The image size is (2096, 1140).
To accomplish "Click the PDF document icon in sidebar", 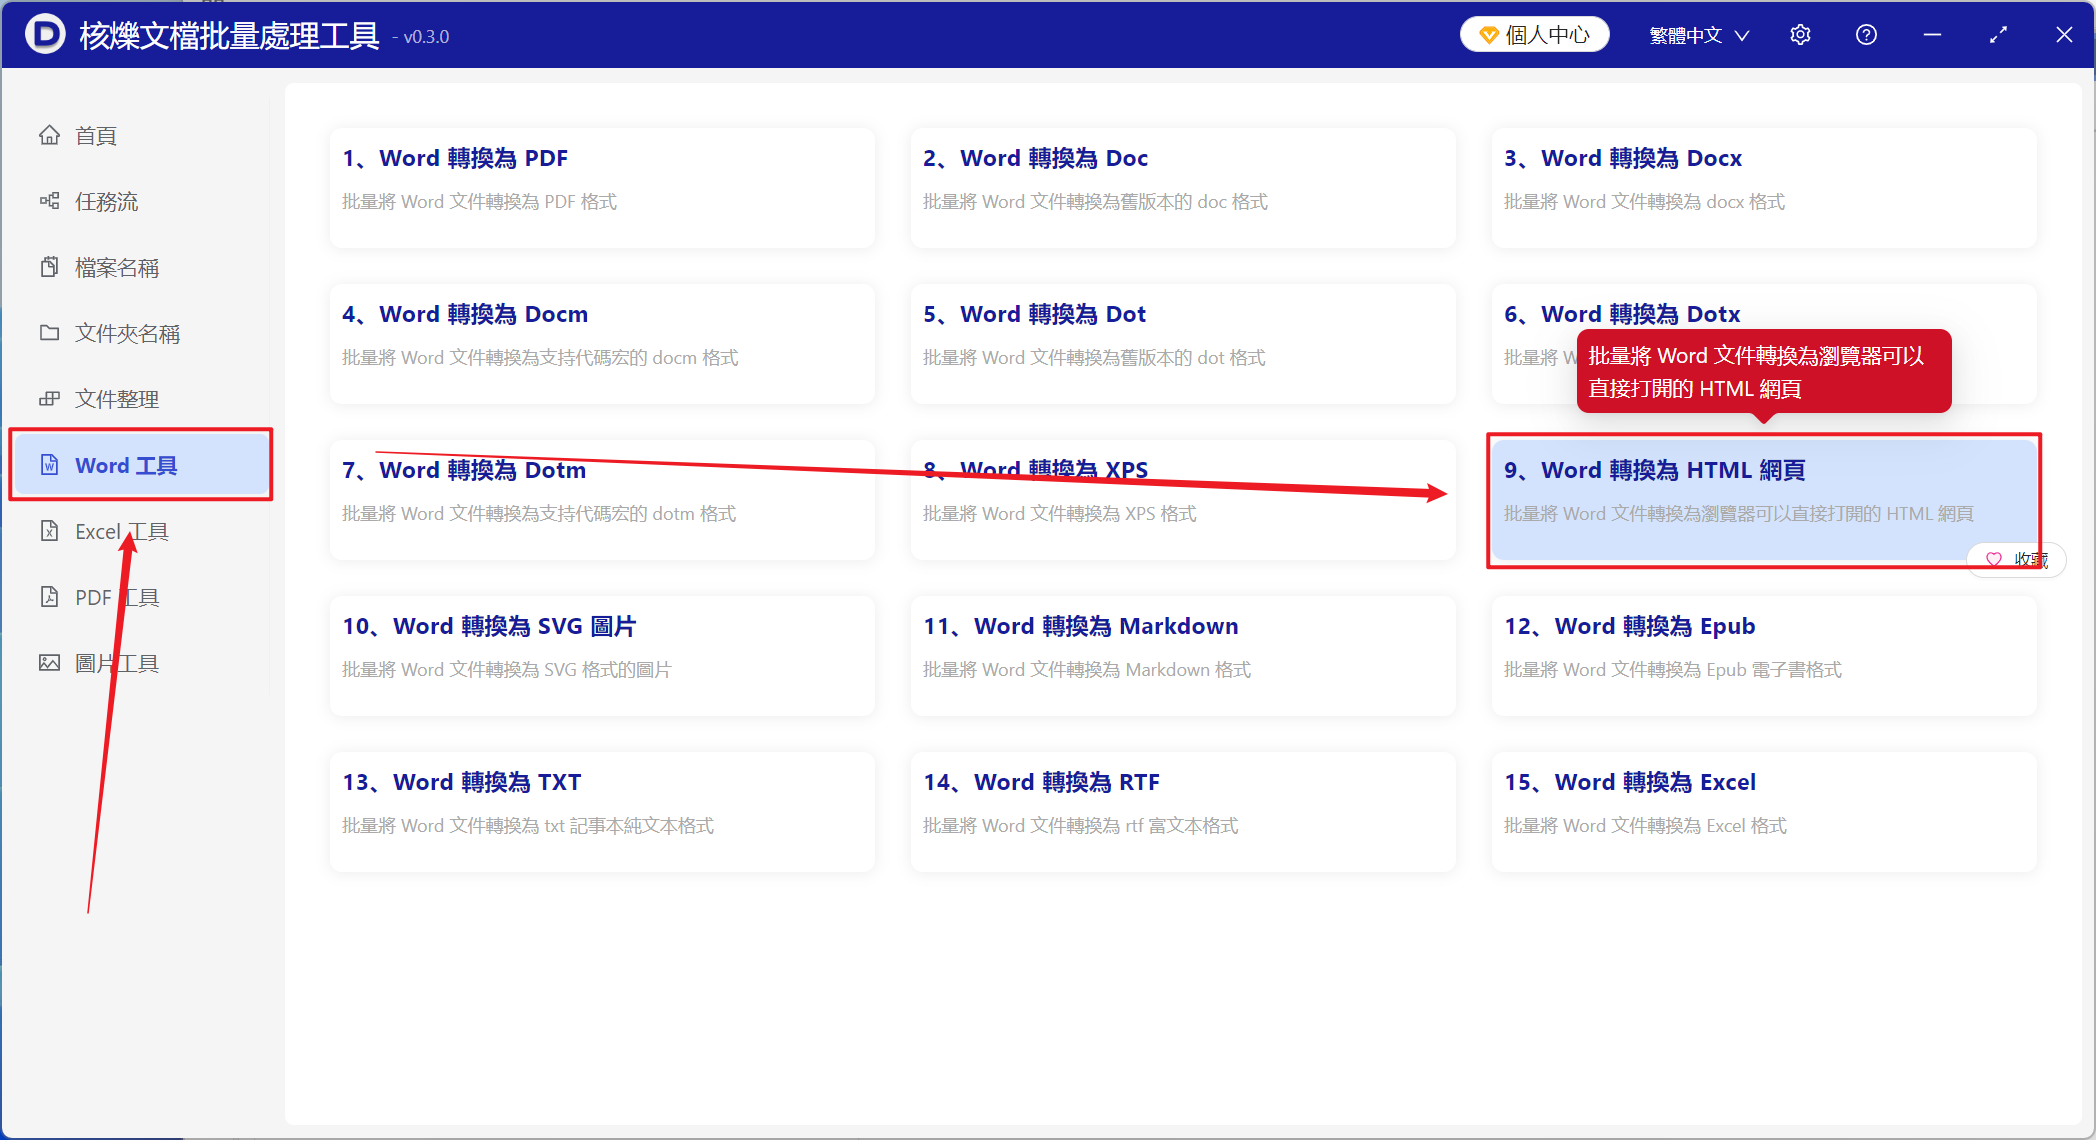I will [x=49, y=597].
